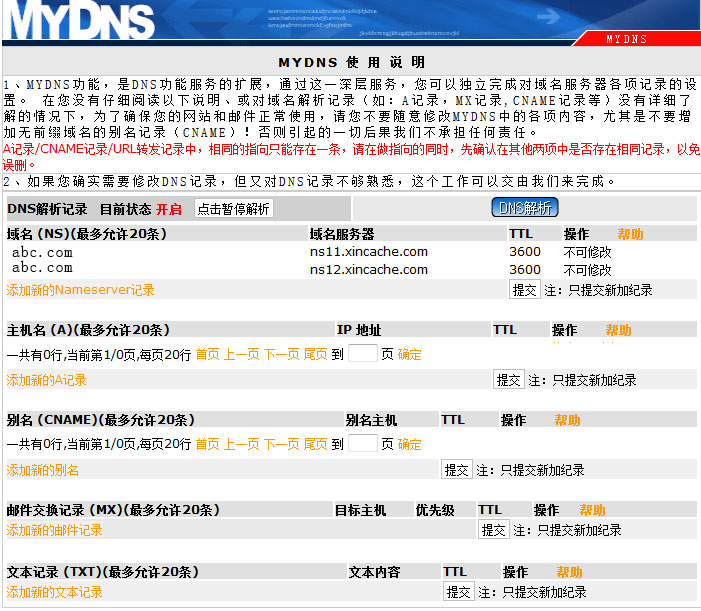
Task: Click MYDNS 使用说明 heading
Action: pyautogui.click(x=351, y=62)
